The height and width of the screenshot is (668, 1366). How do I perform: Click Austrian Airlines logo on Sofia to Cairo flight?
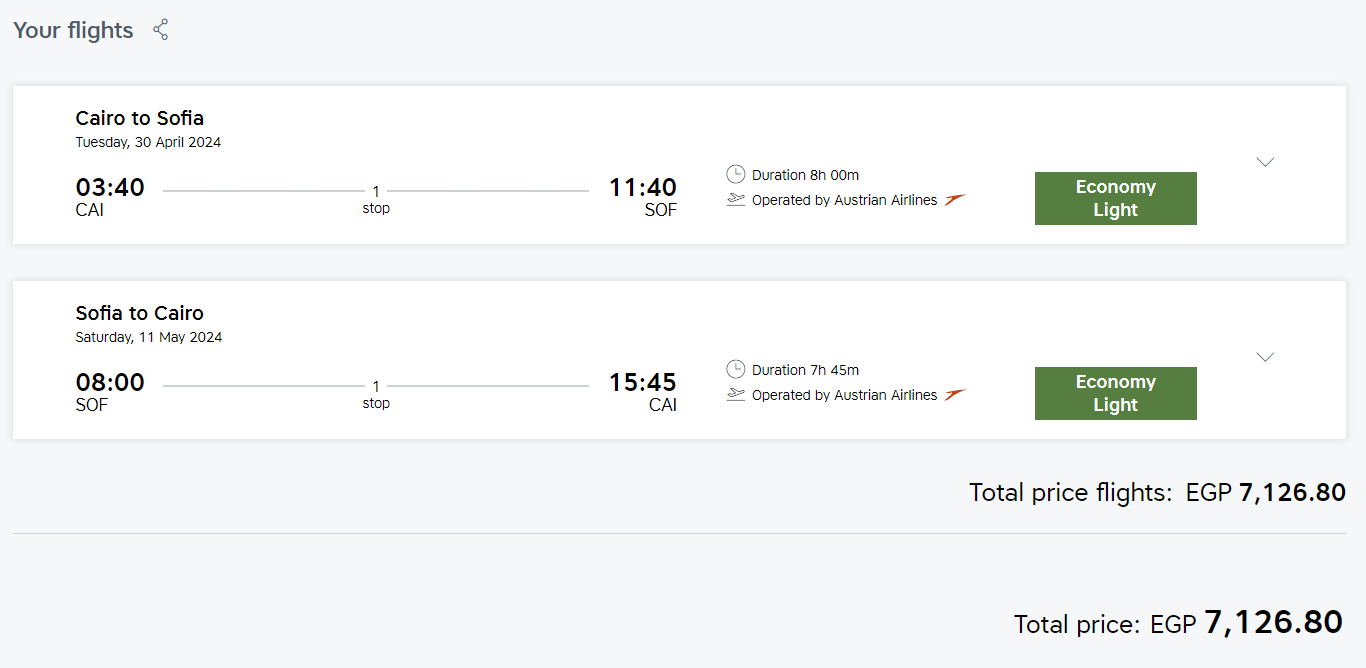coord(955,395)
